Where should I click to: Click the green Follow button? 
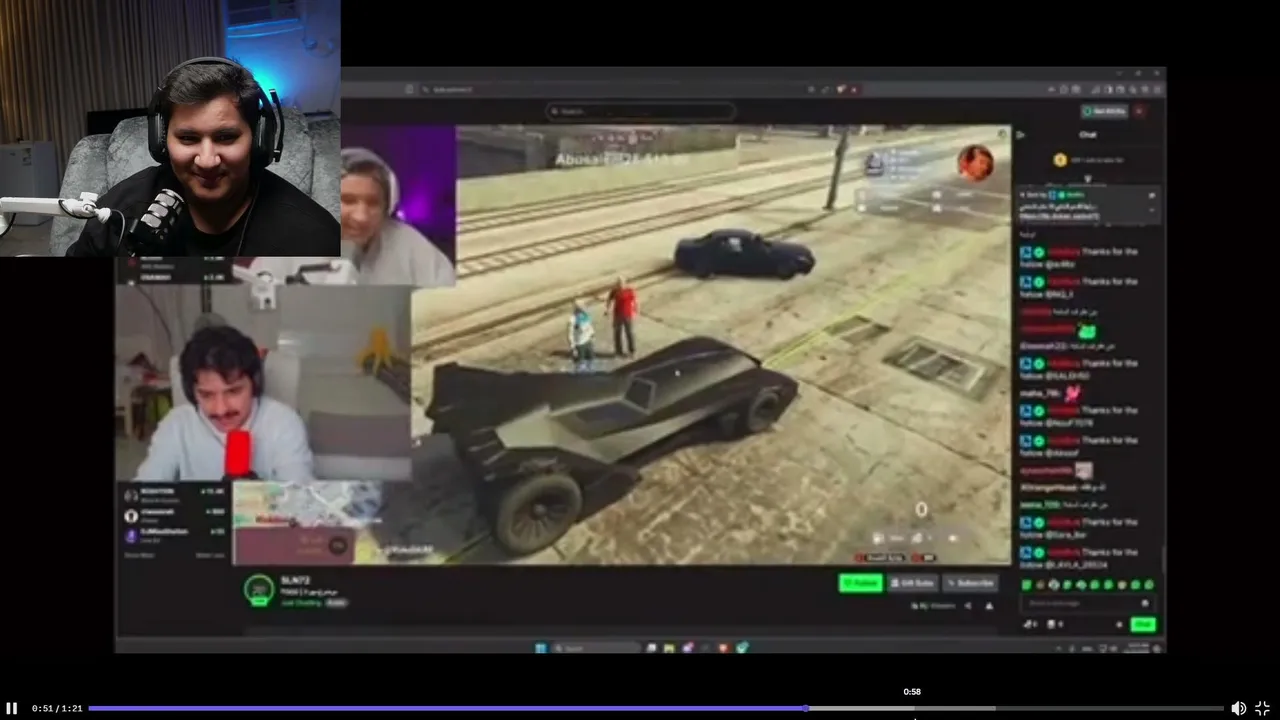pos(860,583)
